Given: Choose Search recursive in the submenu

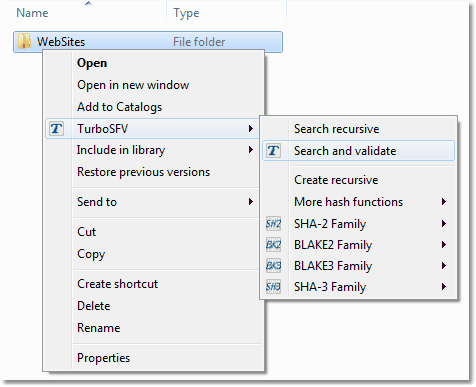Looking at the screenshot, I should [358, 129].
